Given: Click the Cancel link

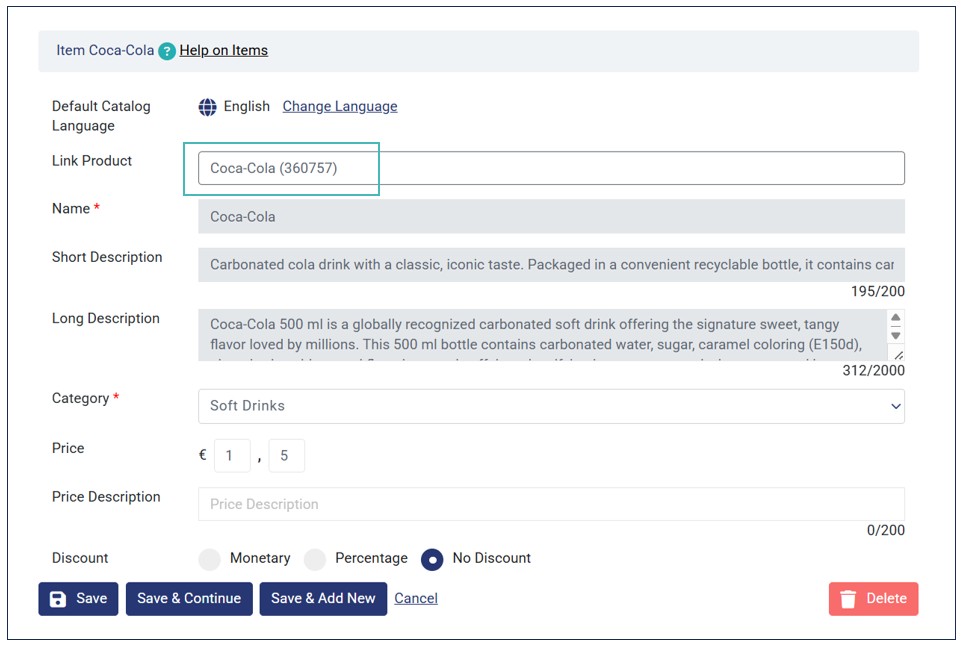Looking at the screenshot, I should tap(416, 598).
